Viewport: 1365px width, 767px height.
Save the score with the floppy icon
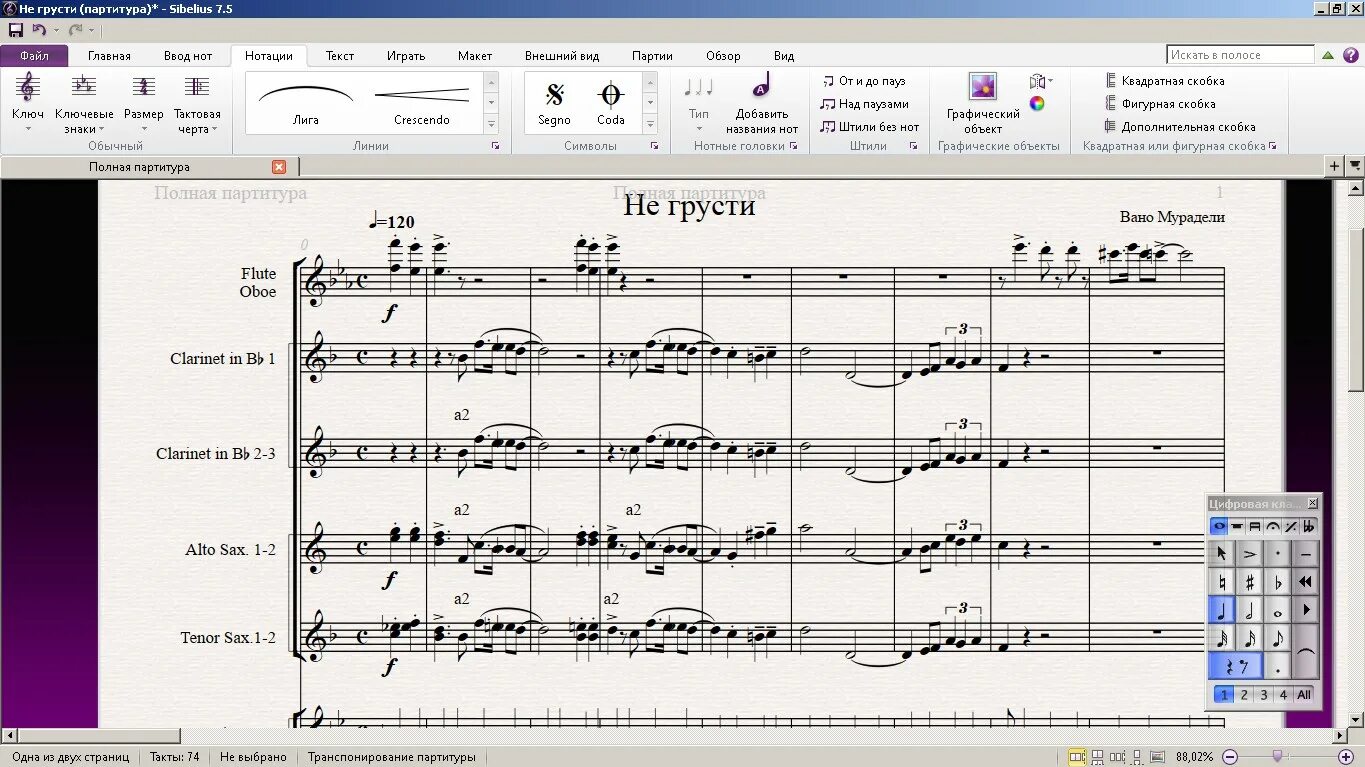tap(15, 31)
